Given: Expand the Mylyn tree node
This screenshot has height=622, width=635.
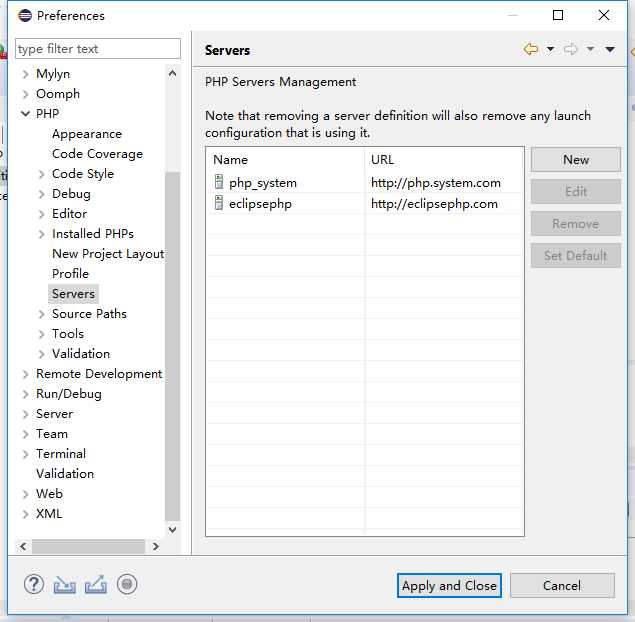Looking at the screenshot, I should tap(26, 74).
